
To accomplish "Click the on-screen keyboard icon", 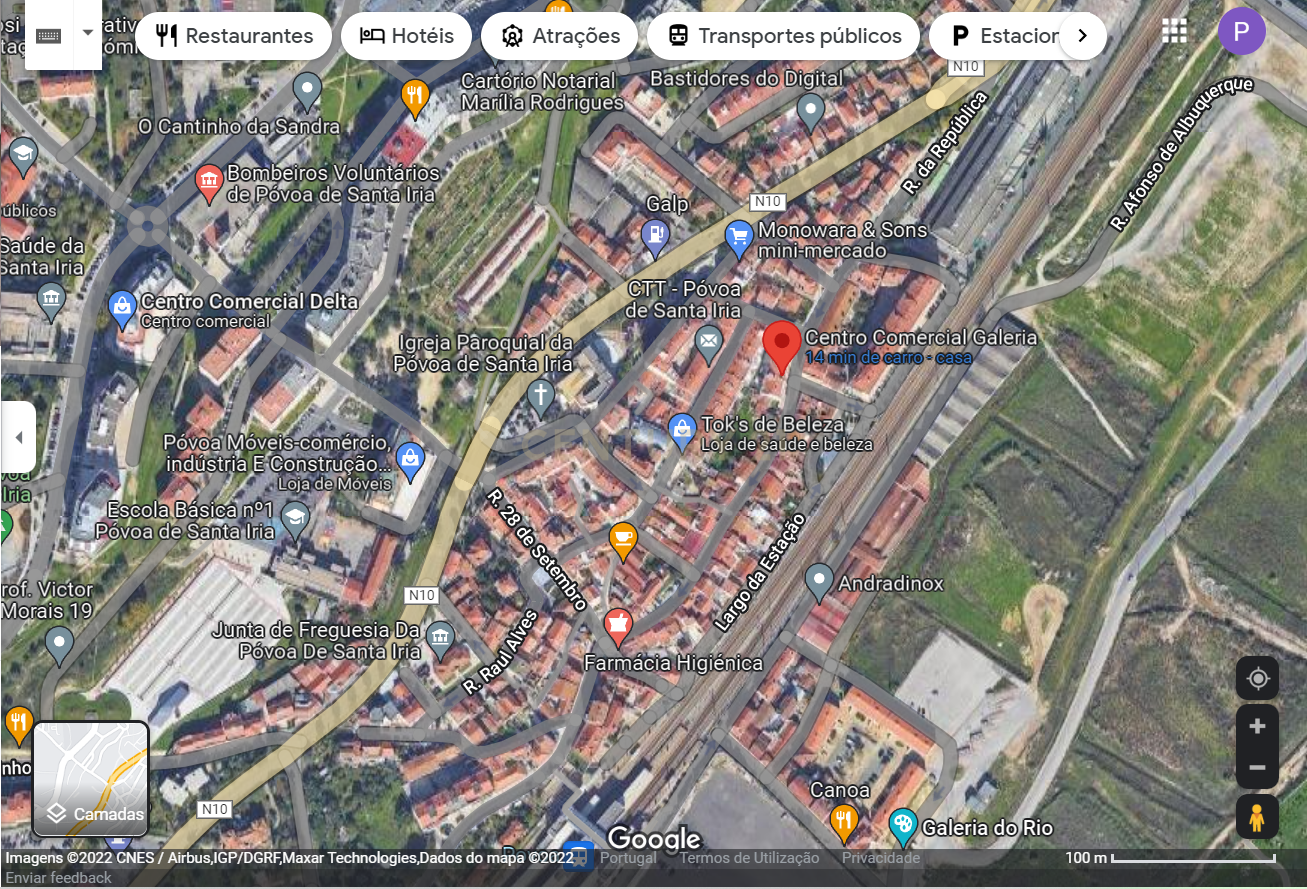I will (49, 35).
